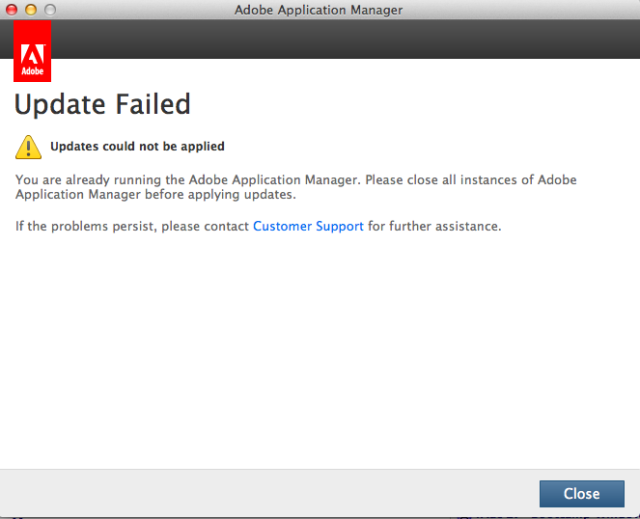Viewport: 640px width, 519px height.
Task: Open the Customer Support link
Action: click(x=308, y=227)
